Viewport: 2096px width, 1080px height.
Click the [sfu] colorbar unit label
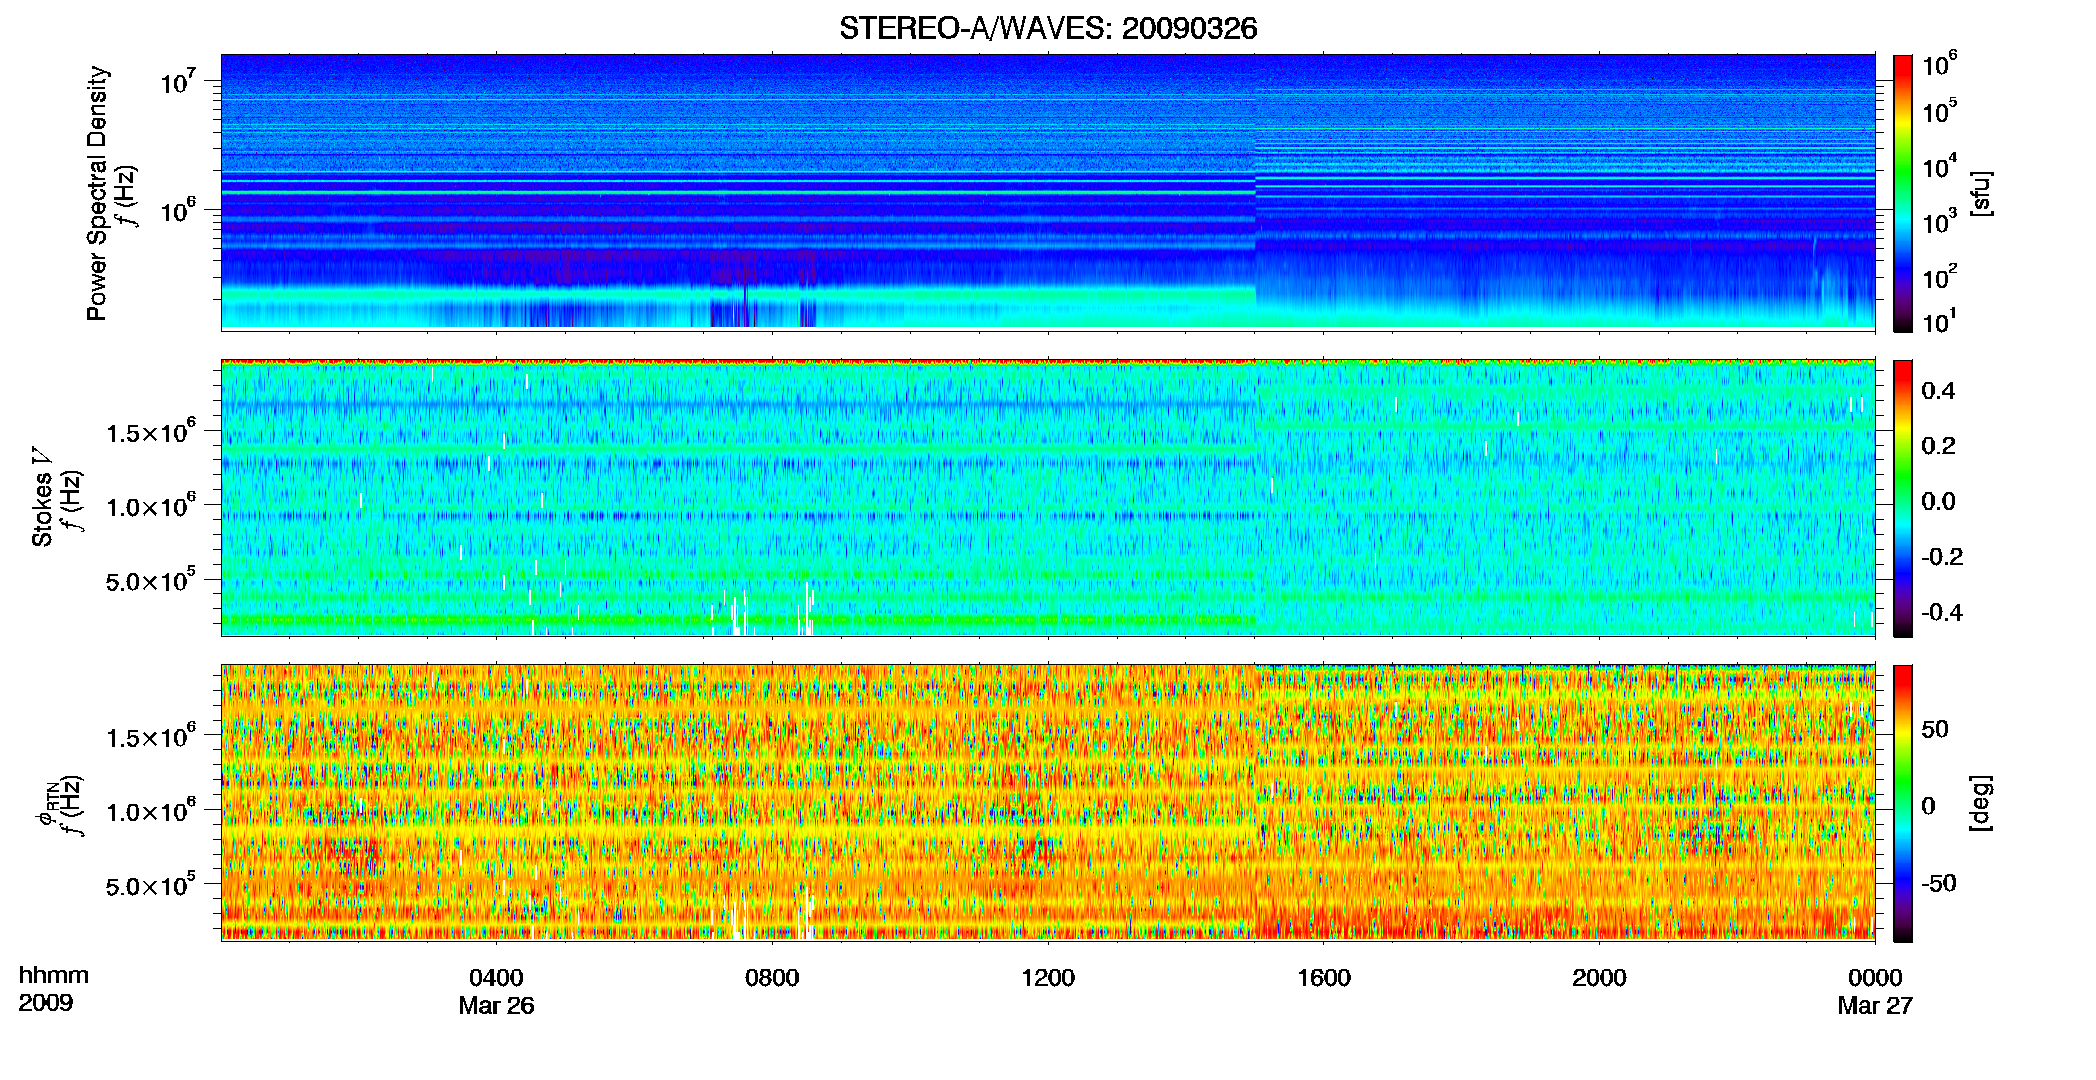pos(1981,193)
